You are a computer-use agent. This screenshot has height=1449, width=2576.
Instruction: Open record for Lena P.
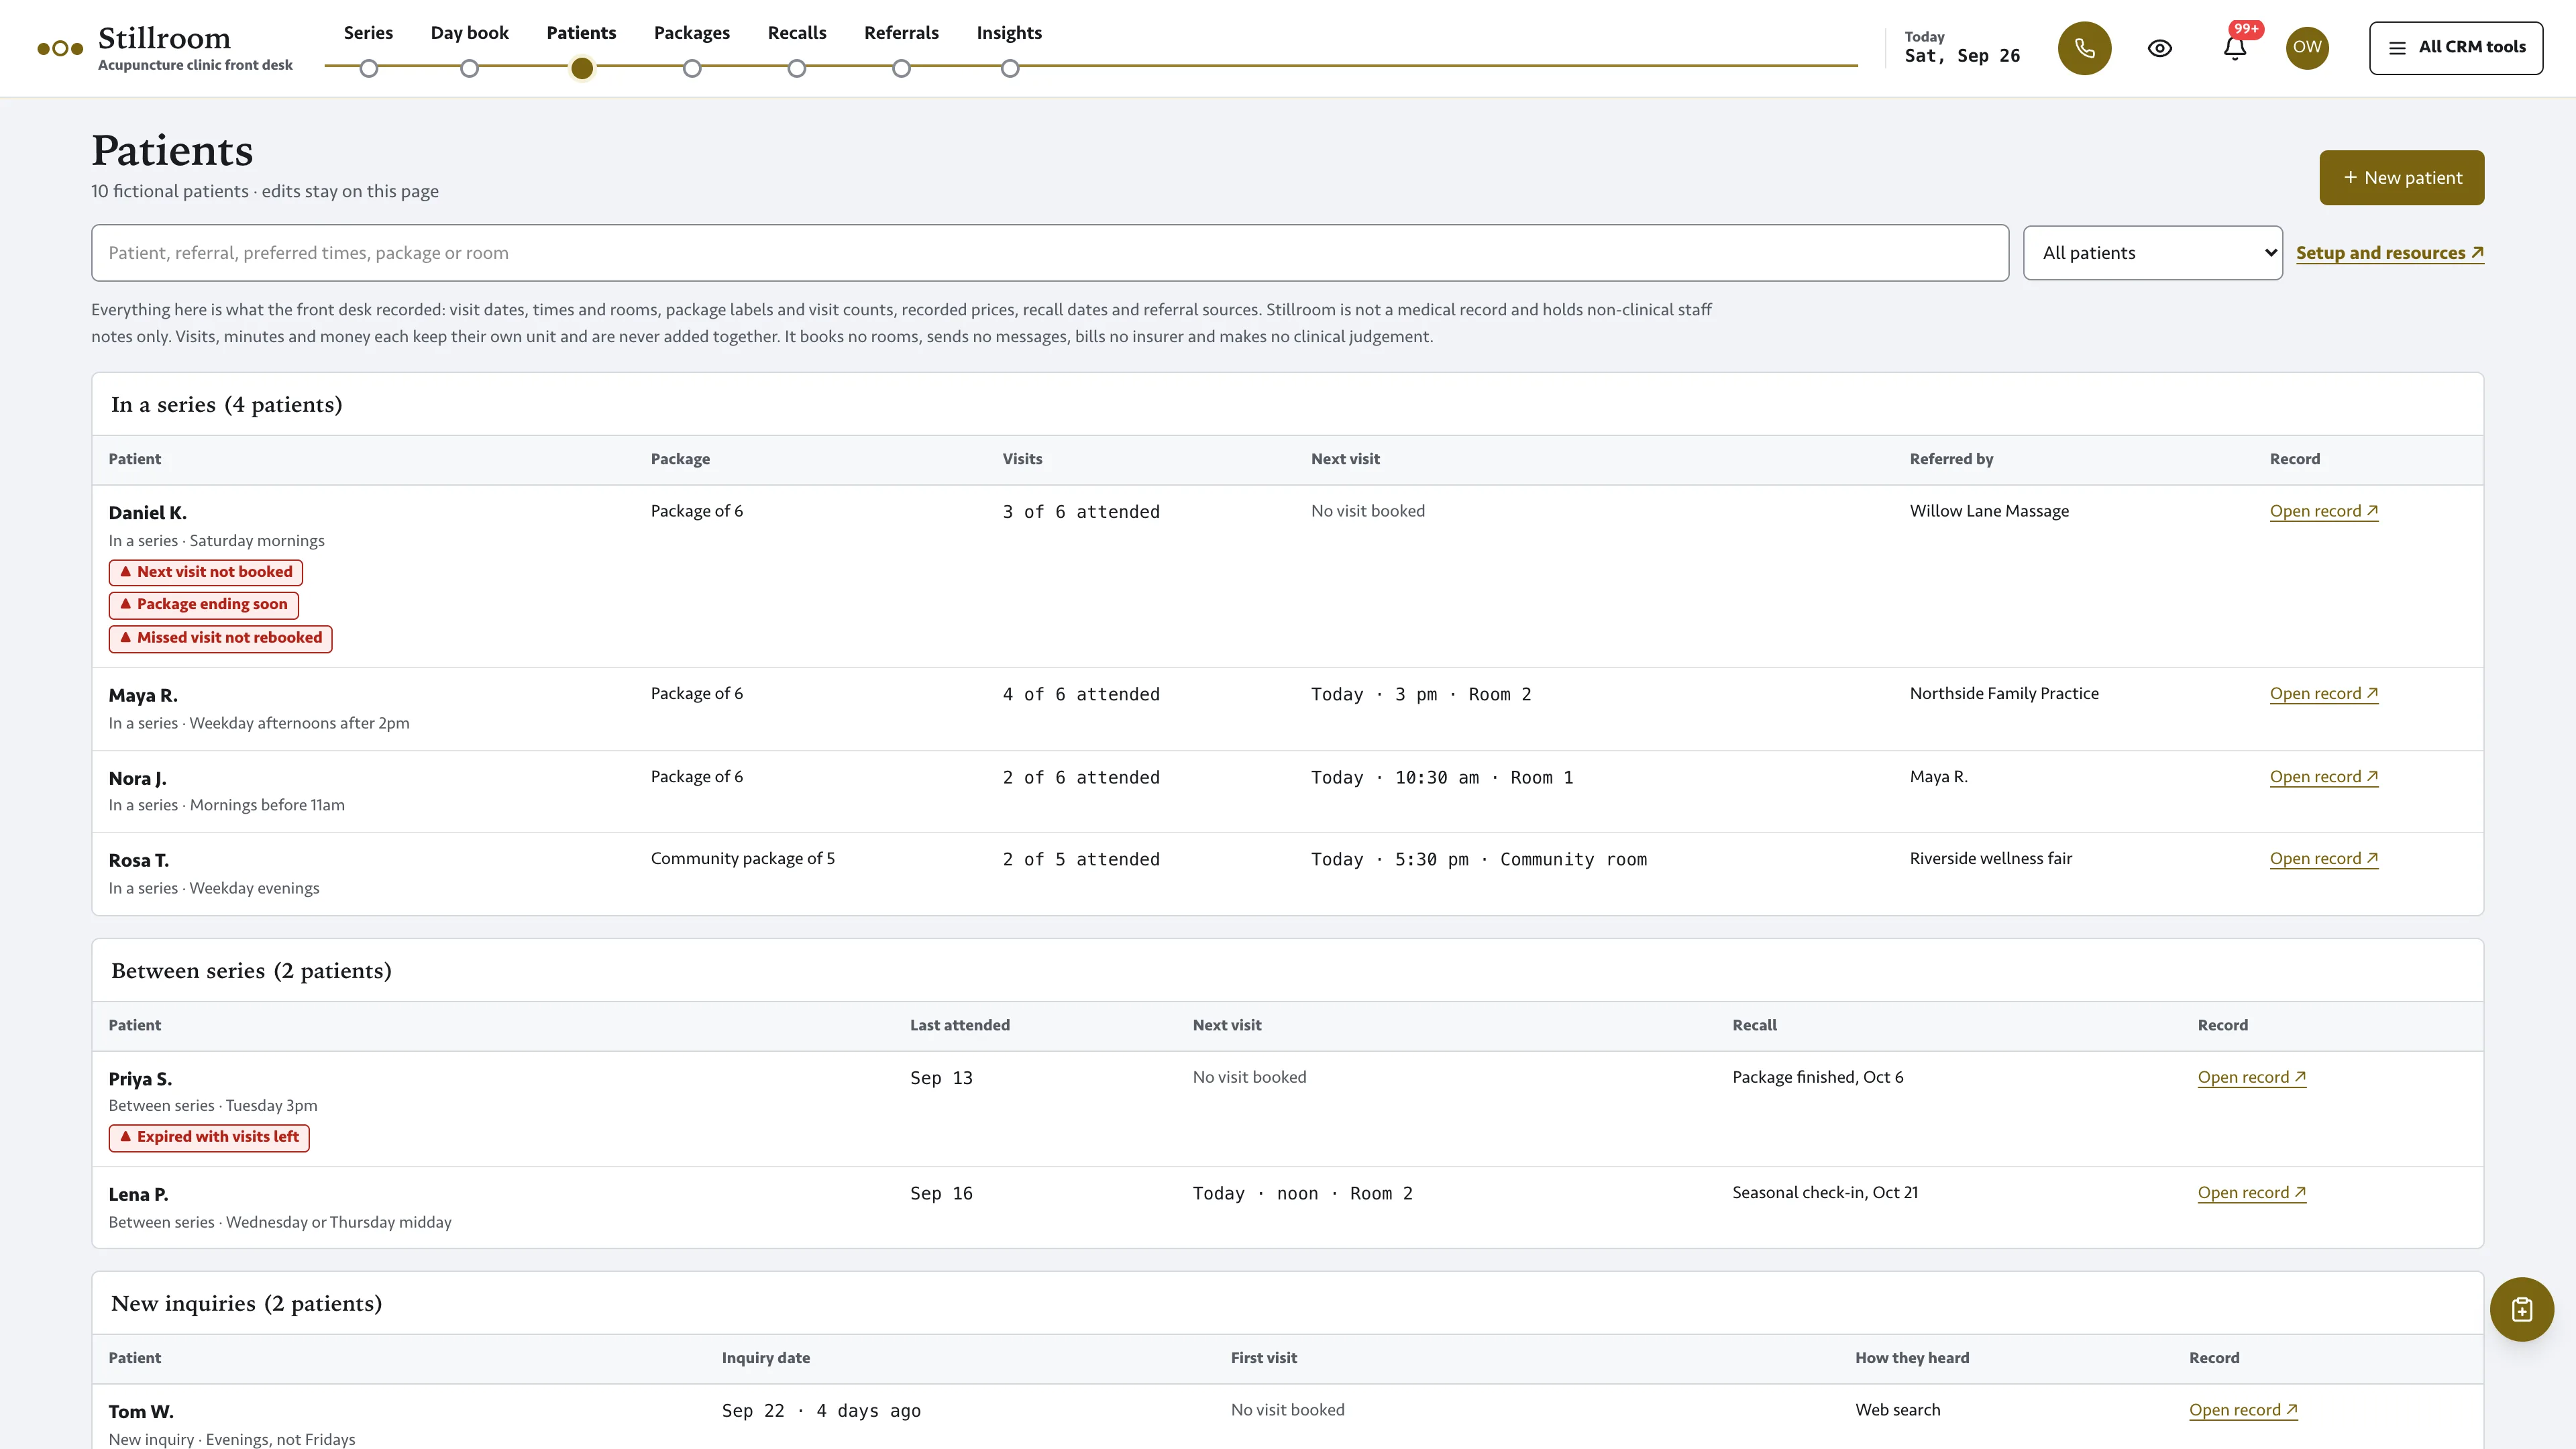click(x=2251, y=1193)
